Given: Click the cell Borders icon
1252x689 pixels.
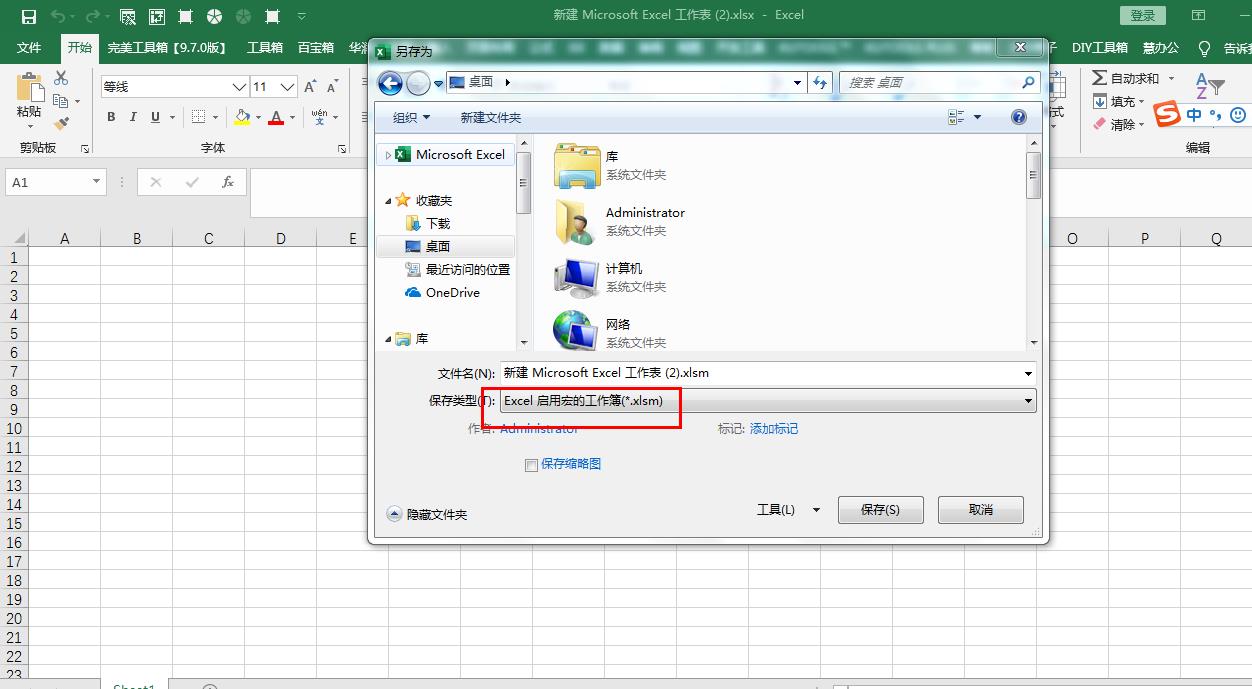Looking at the screenshot, I should click(198, 117).
